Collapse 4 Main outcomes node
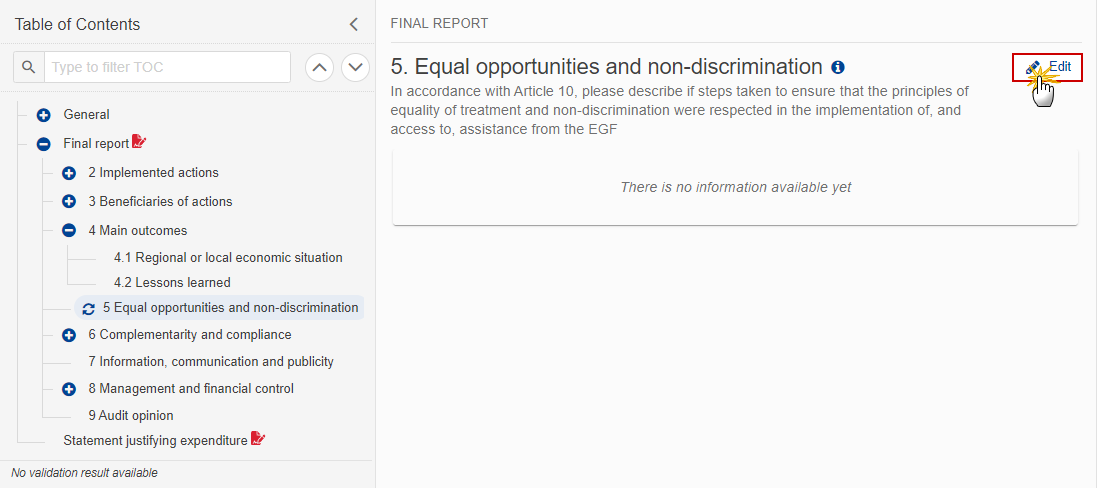Viewport: 1097px width, 488px height. pos(69,231)
